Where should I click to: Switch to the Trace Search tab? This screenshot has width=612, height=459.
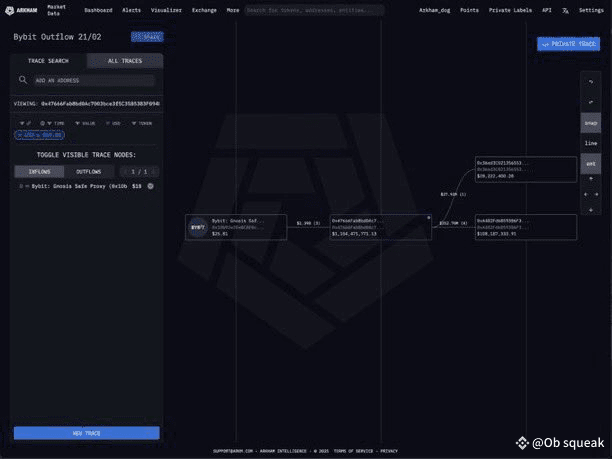pyautogui.click(x=48, y=61)
